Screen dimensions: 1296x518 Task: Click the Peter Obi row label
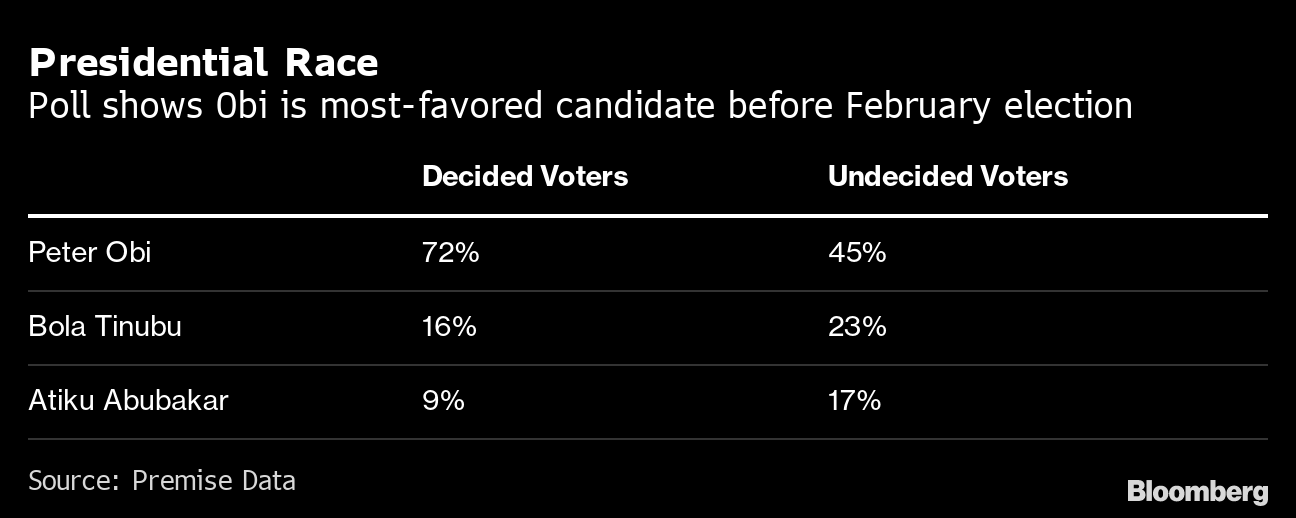[x=89, y=252]
